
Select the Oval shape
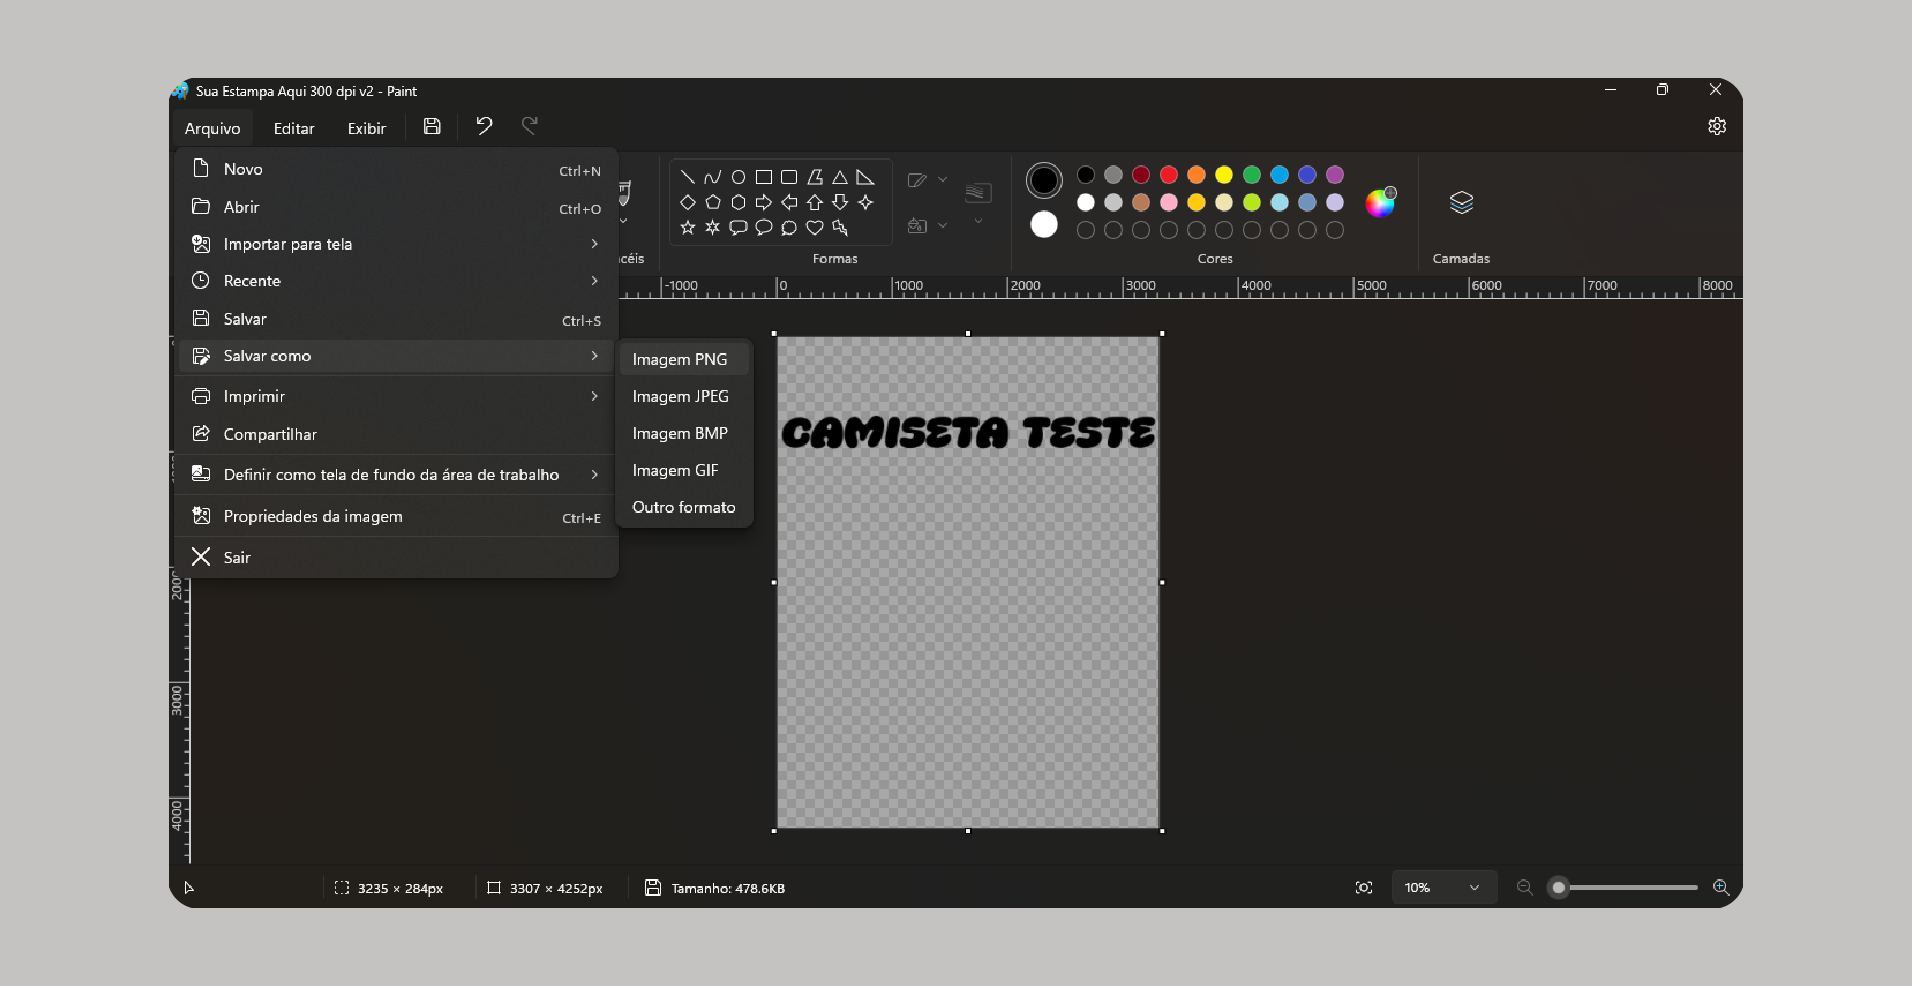click(x=738, y=177)
